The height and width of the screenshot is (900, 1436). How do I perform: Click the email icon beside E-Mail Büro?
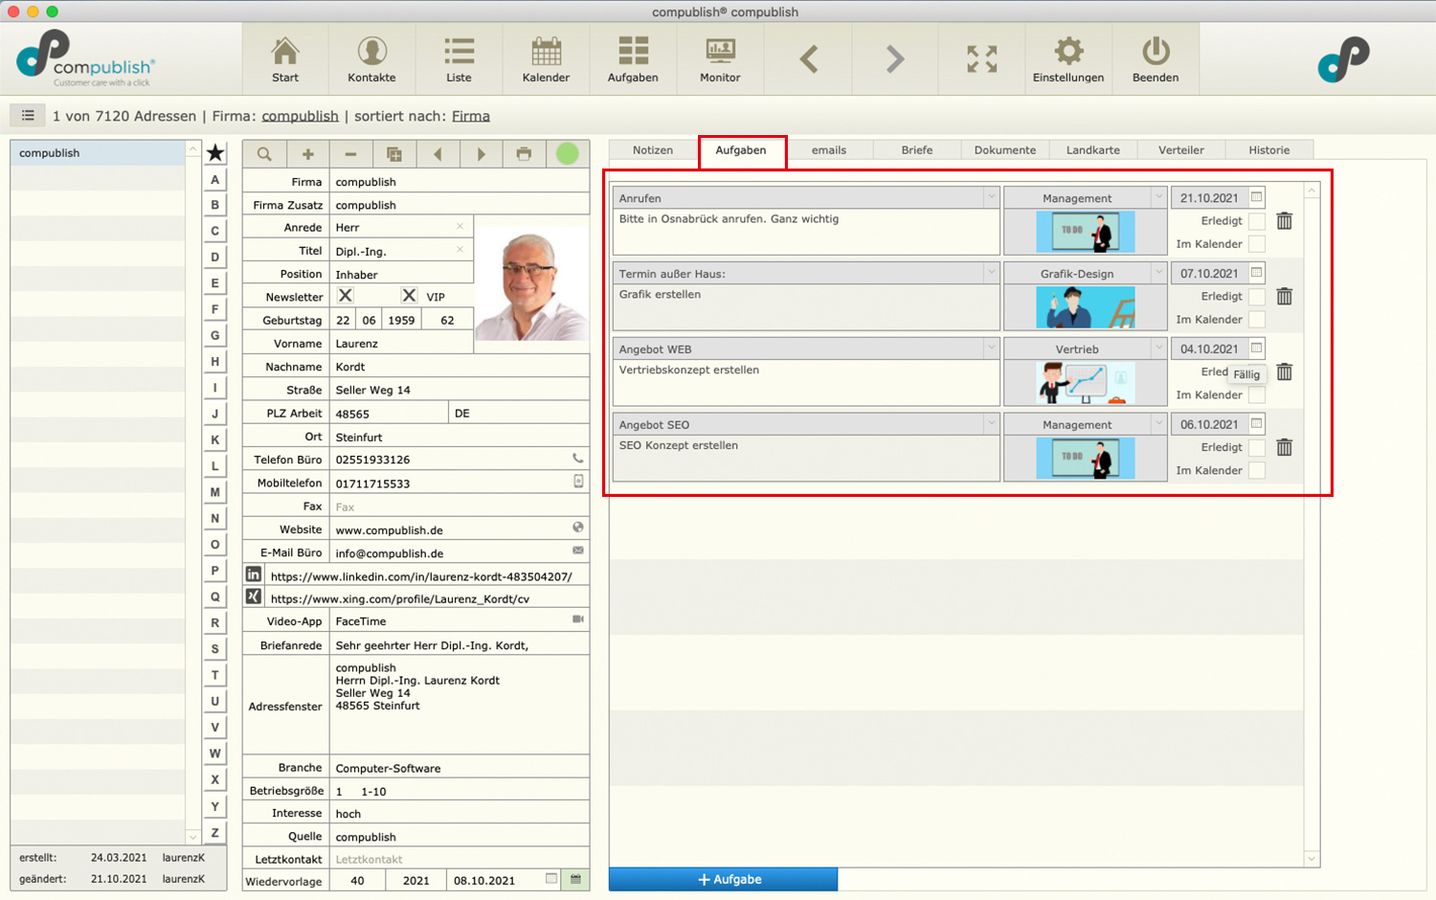coord(578,551)
